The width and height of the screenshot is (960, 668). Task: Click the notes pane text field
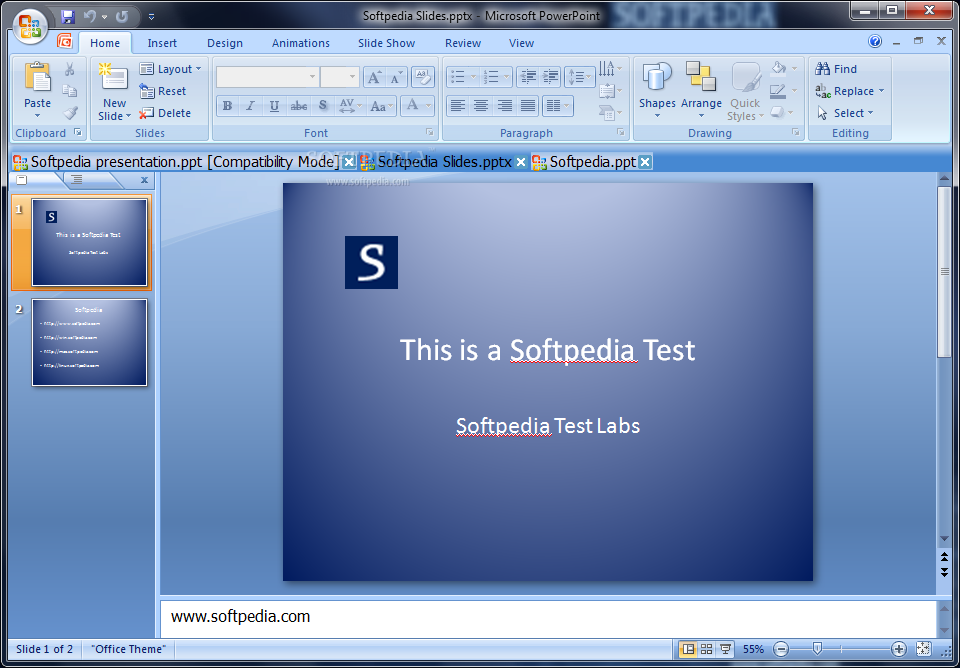pos(548,617)
